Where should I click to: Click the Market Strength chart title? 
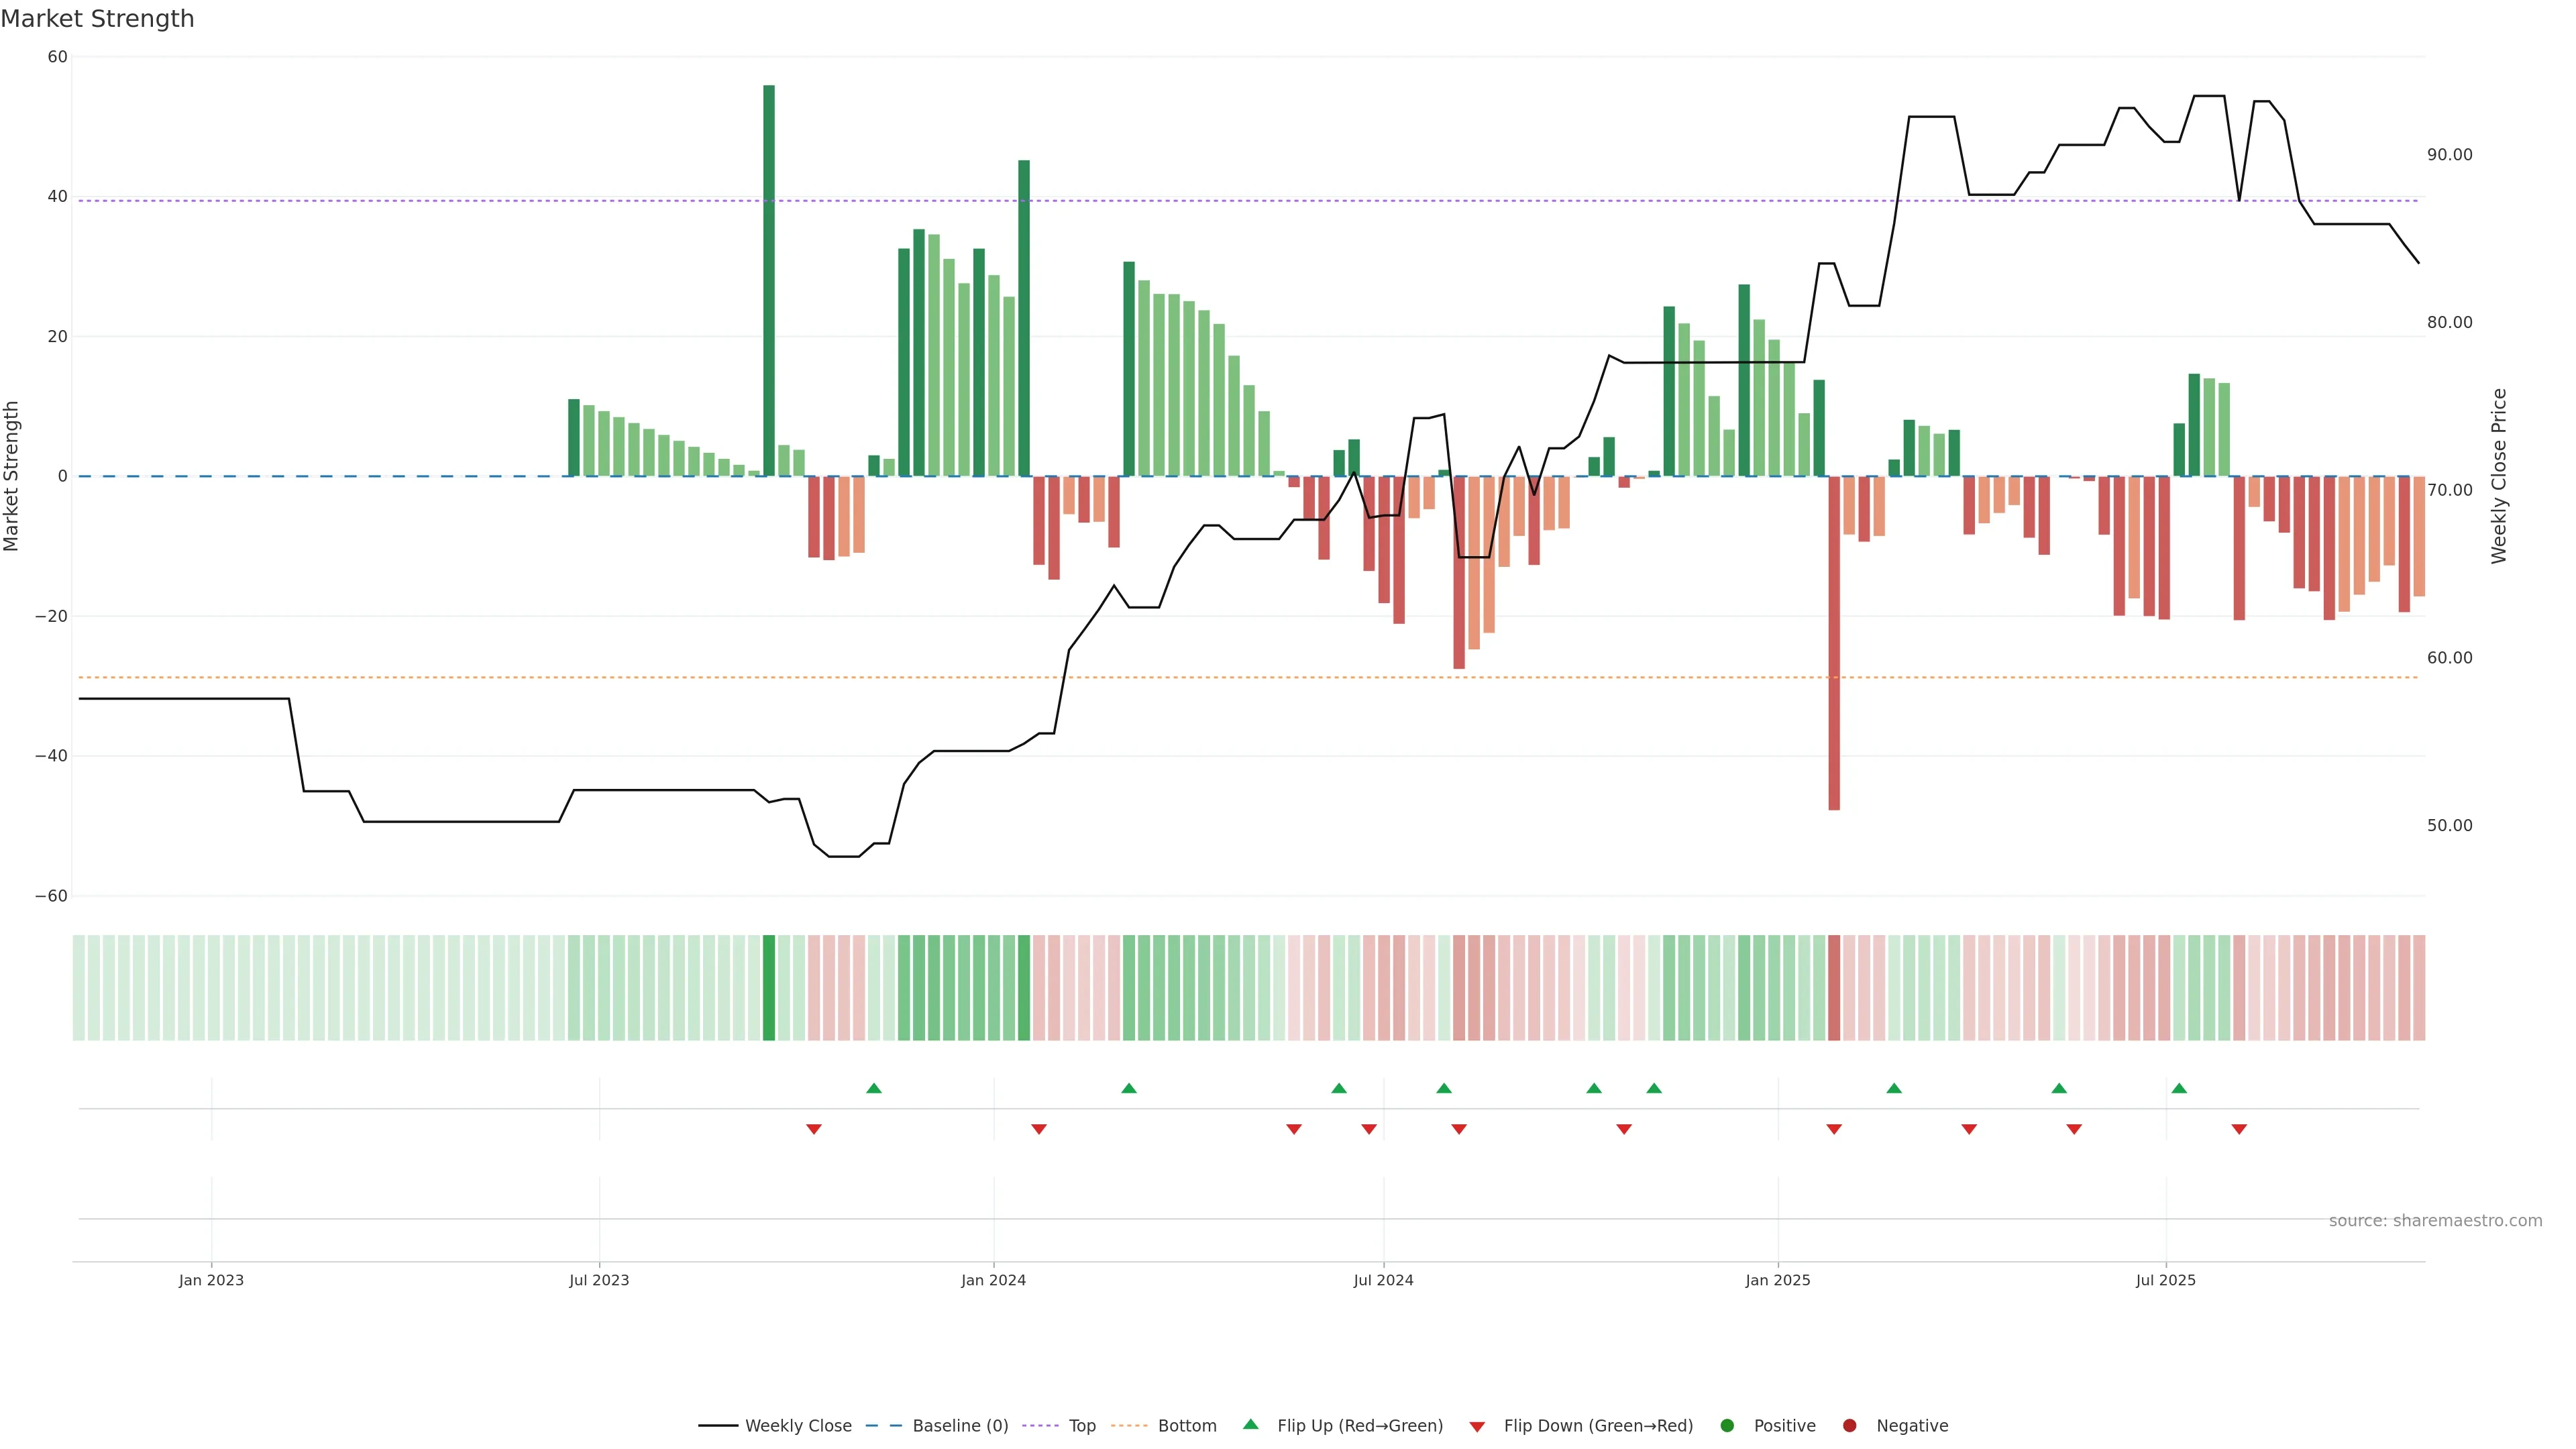coord(97,19)
